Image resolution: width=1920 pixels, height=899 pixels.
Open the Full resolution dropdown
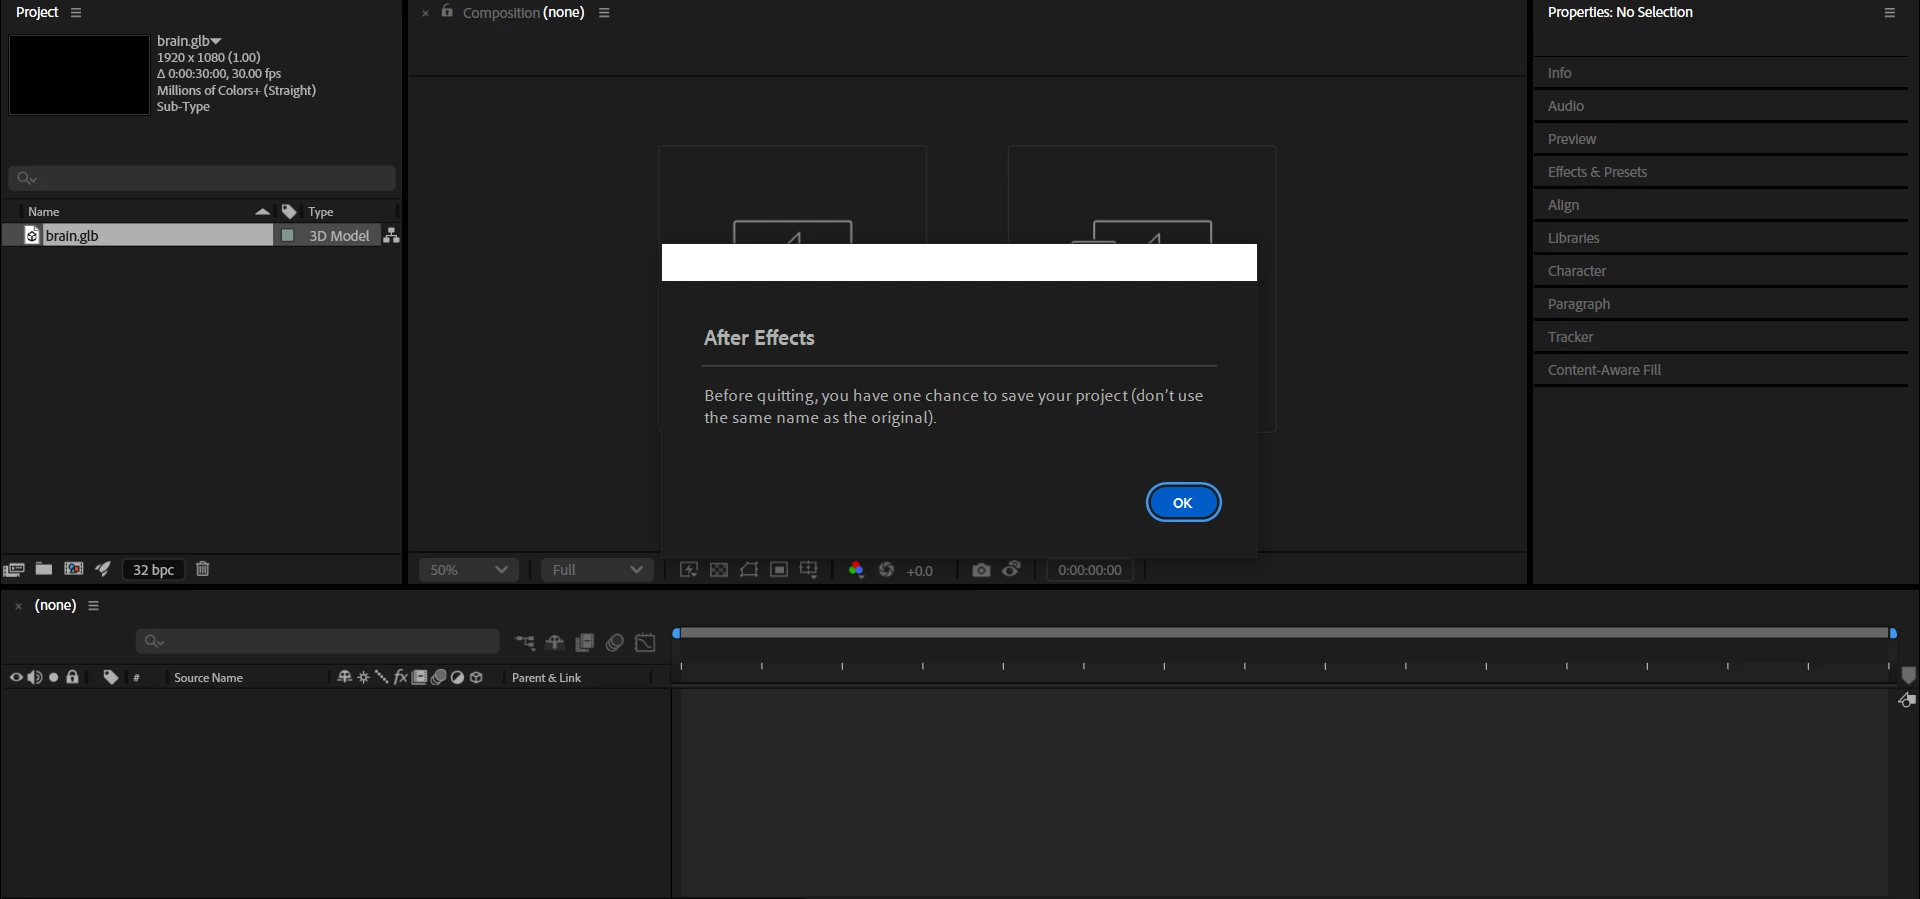coord(597,570)
